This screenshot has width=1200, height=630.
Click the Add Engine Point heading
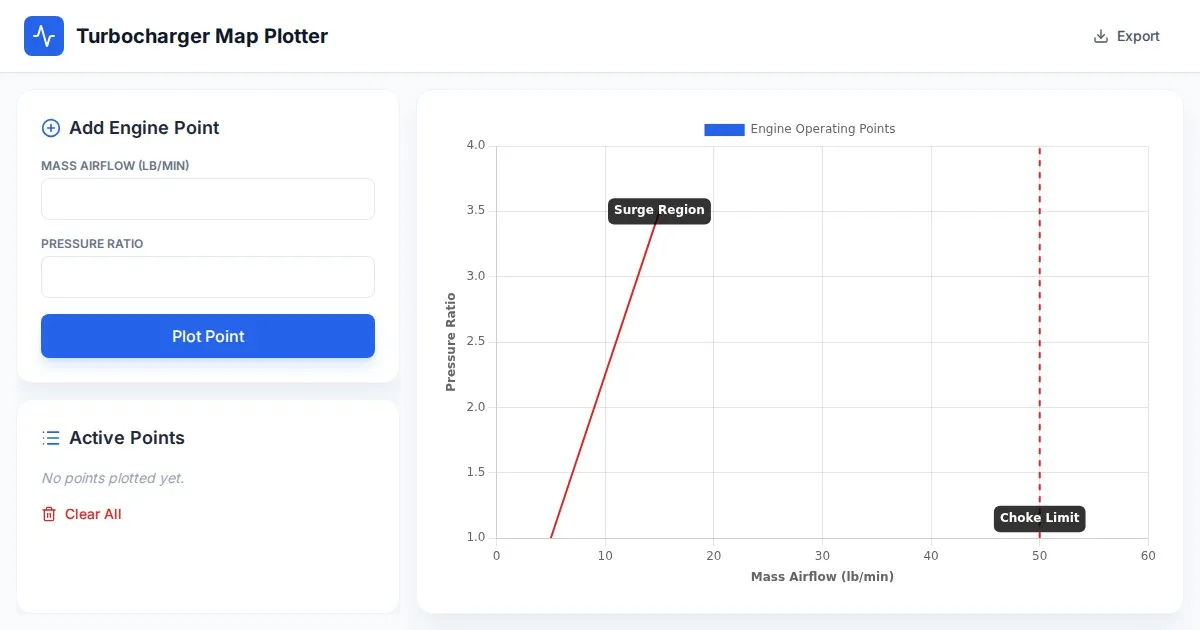tap(144, 128)
